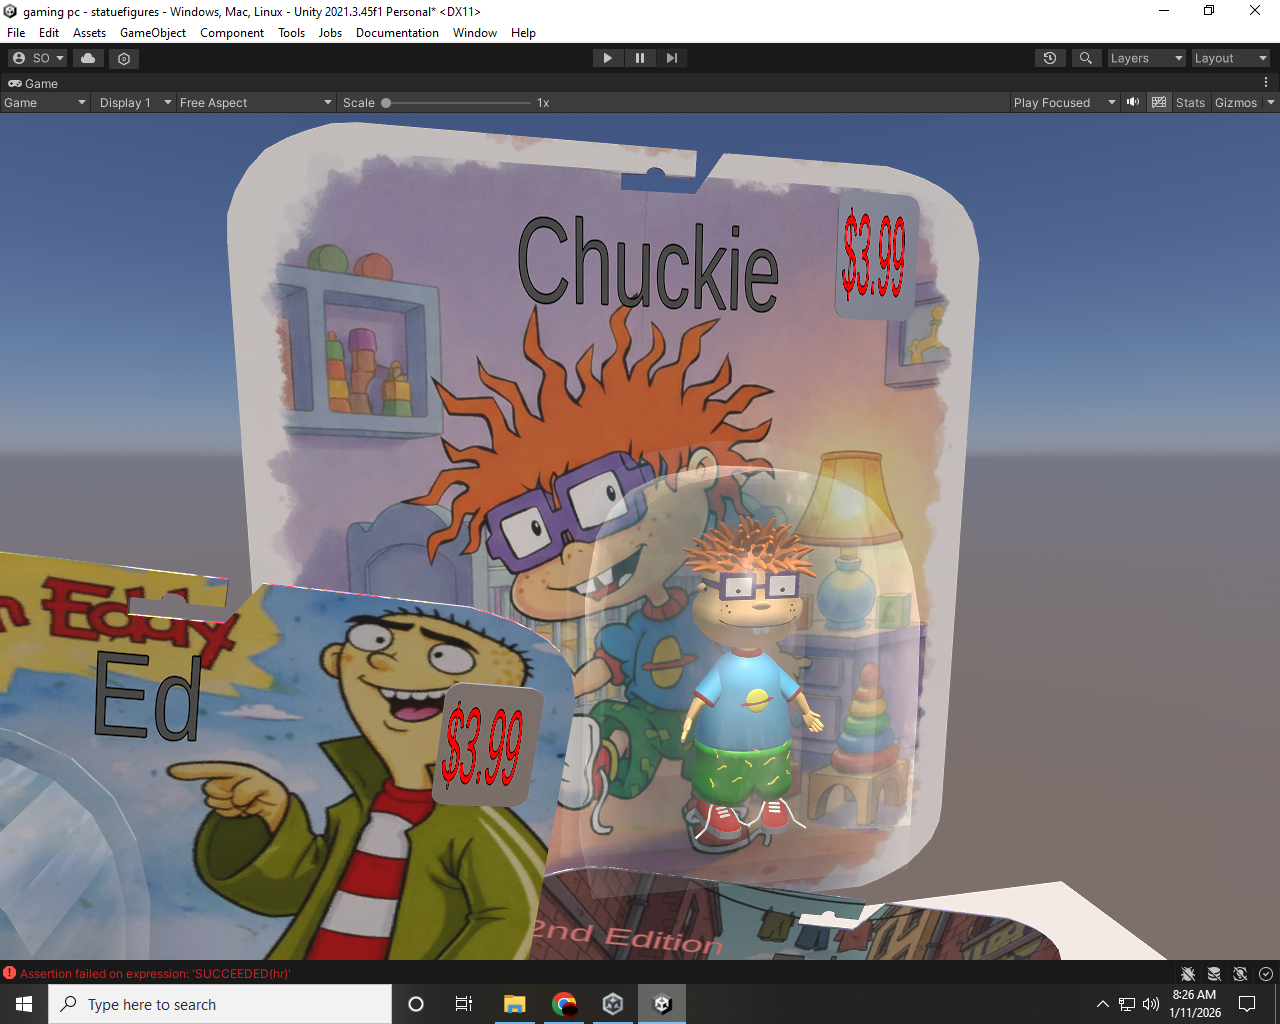Image resolution: width=1280 pixels, height=1024 pixels.
Task: Click the red error icon in status bar
Action: (x=10, y=973)
